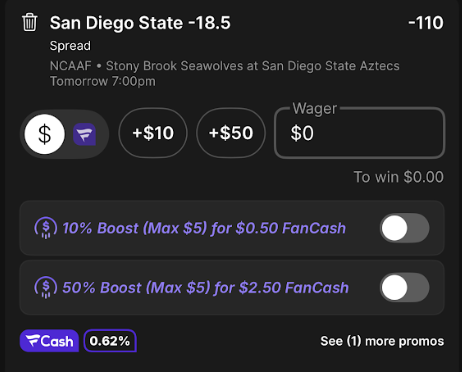This screenshot has width=462, height=372.
Task: Click the To win $0.00 payout text
Action: pyautogui.click(x=399, y=177)
